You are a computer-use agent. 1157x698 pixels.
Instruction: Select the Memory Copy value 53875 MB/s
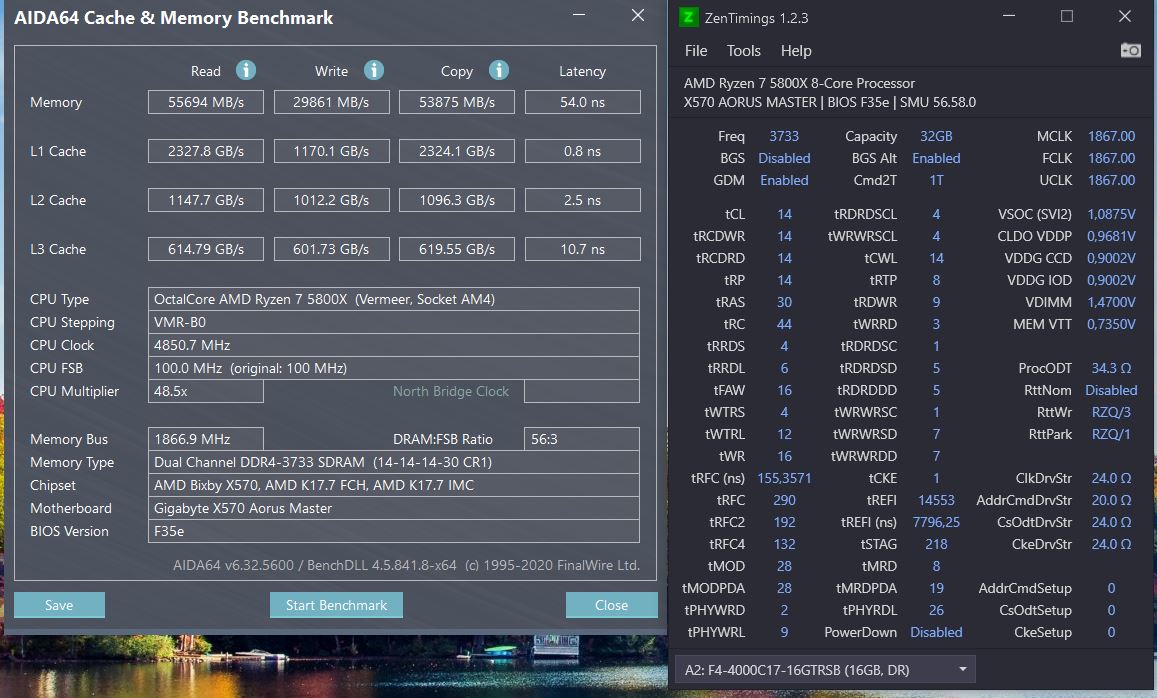click(x=457, y=103)
